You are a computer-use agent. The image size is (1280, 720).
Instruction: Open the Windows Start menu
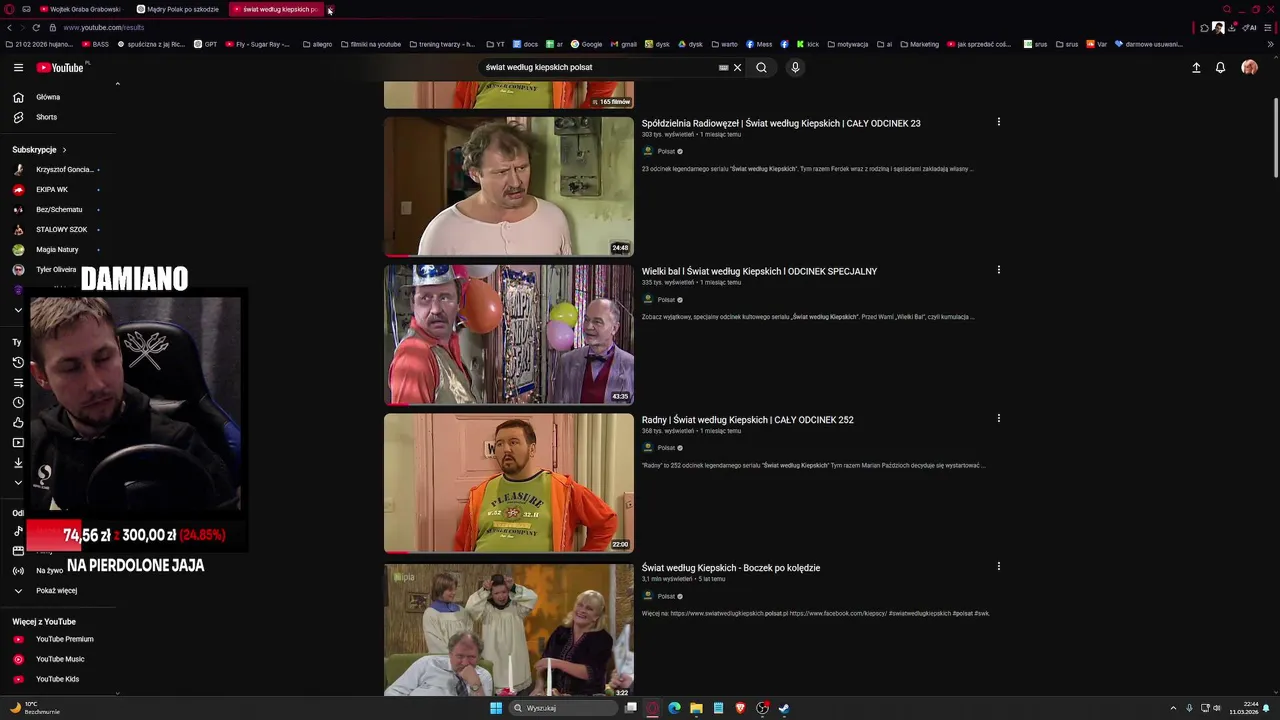click(x=495, y=708)
